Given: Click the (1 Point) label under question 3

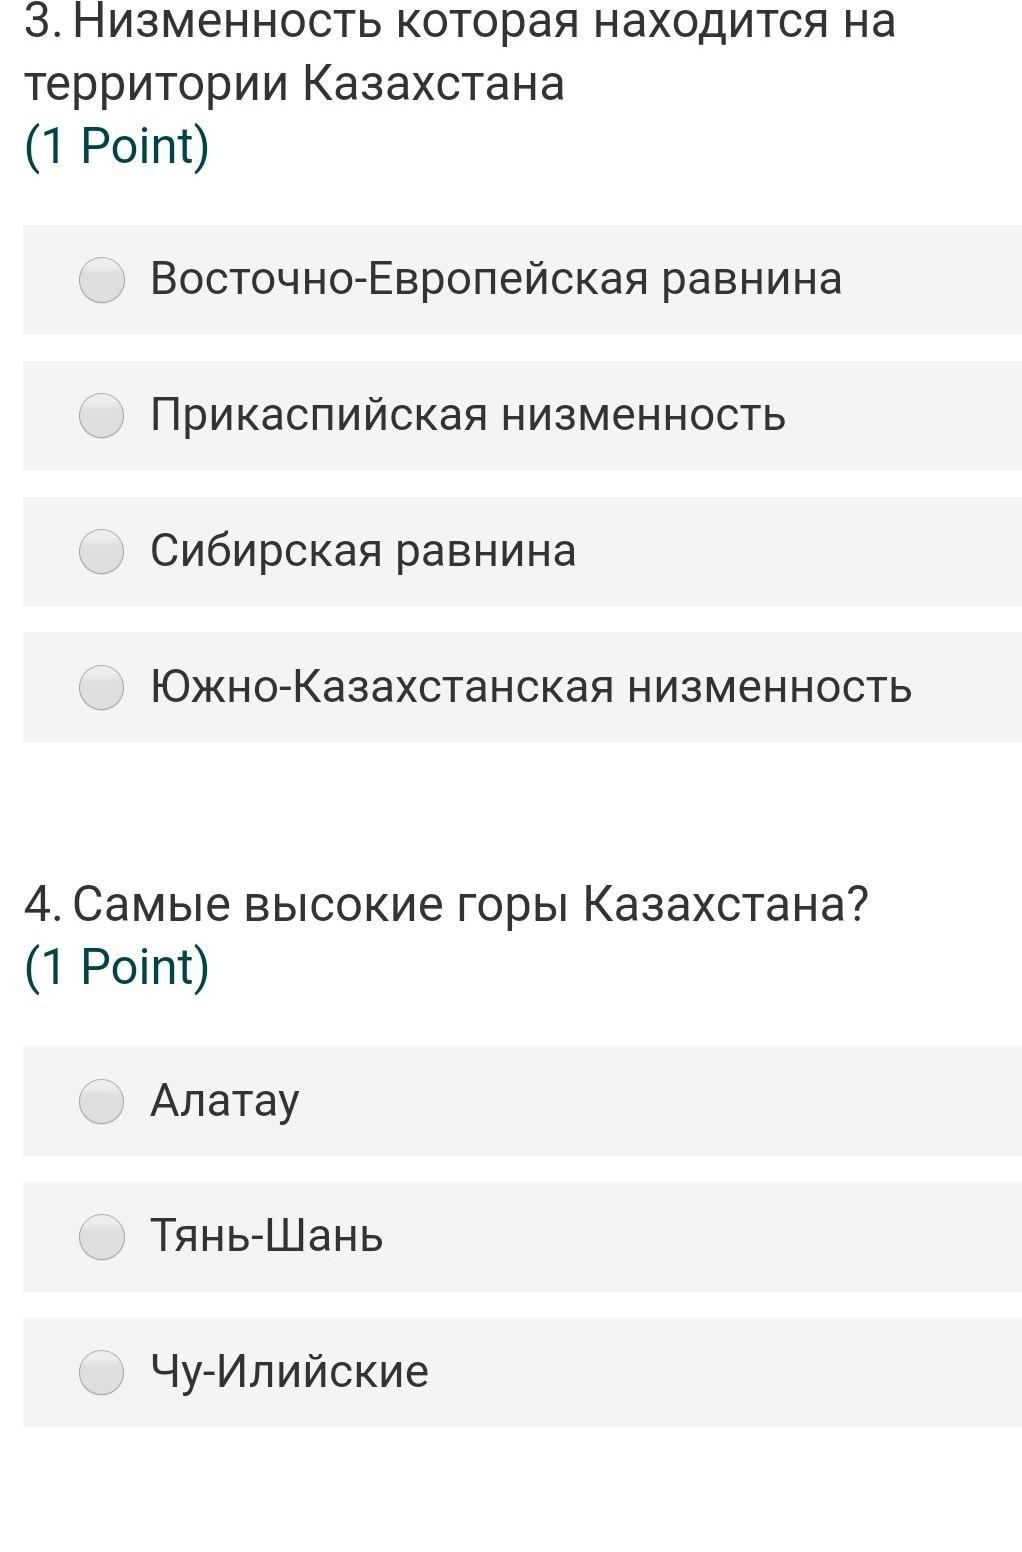Looking at the screenshot, I should pos(117,146).
